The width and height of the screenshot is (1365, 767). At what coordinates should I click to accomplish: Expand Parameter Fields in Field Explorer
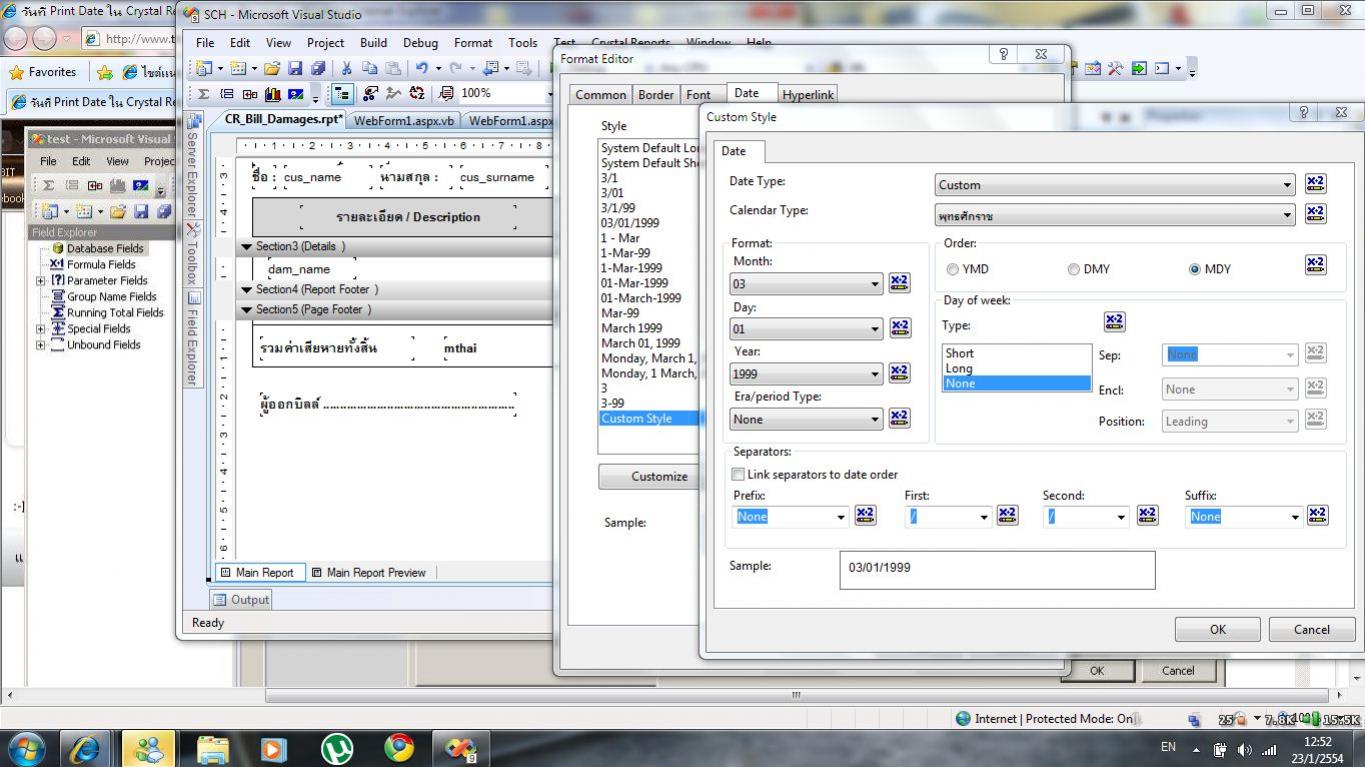[41, 281]
